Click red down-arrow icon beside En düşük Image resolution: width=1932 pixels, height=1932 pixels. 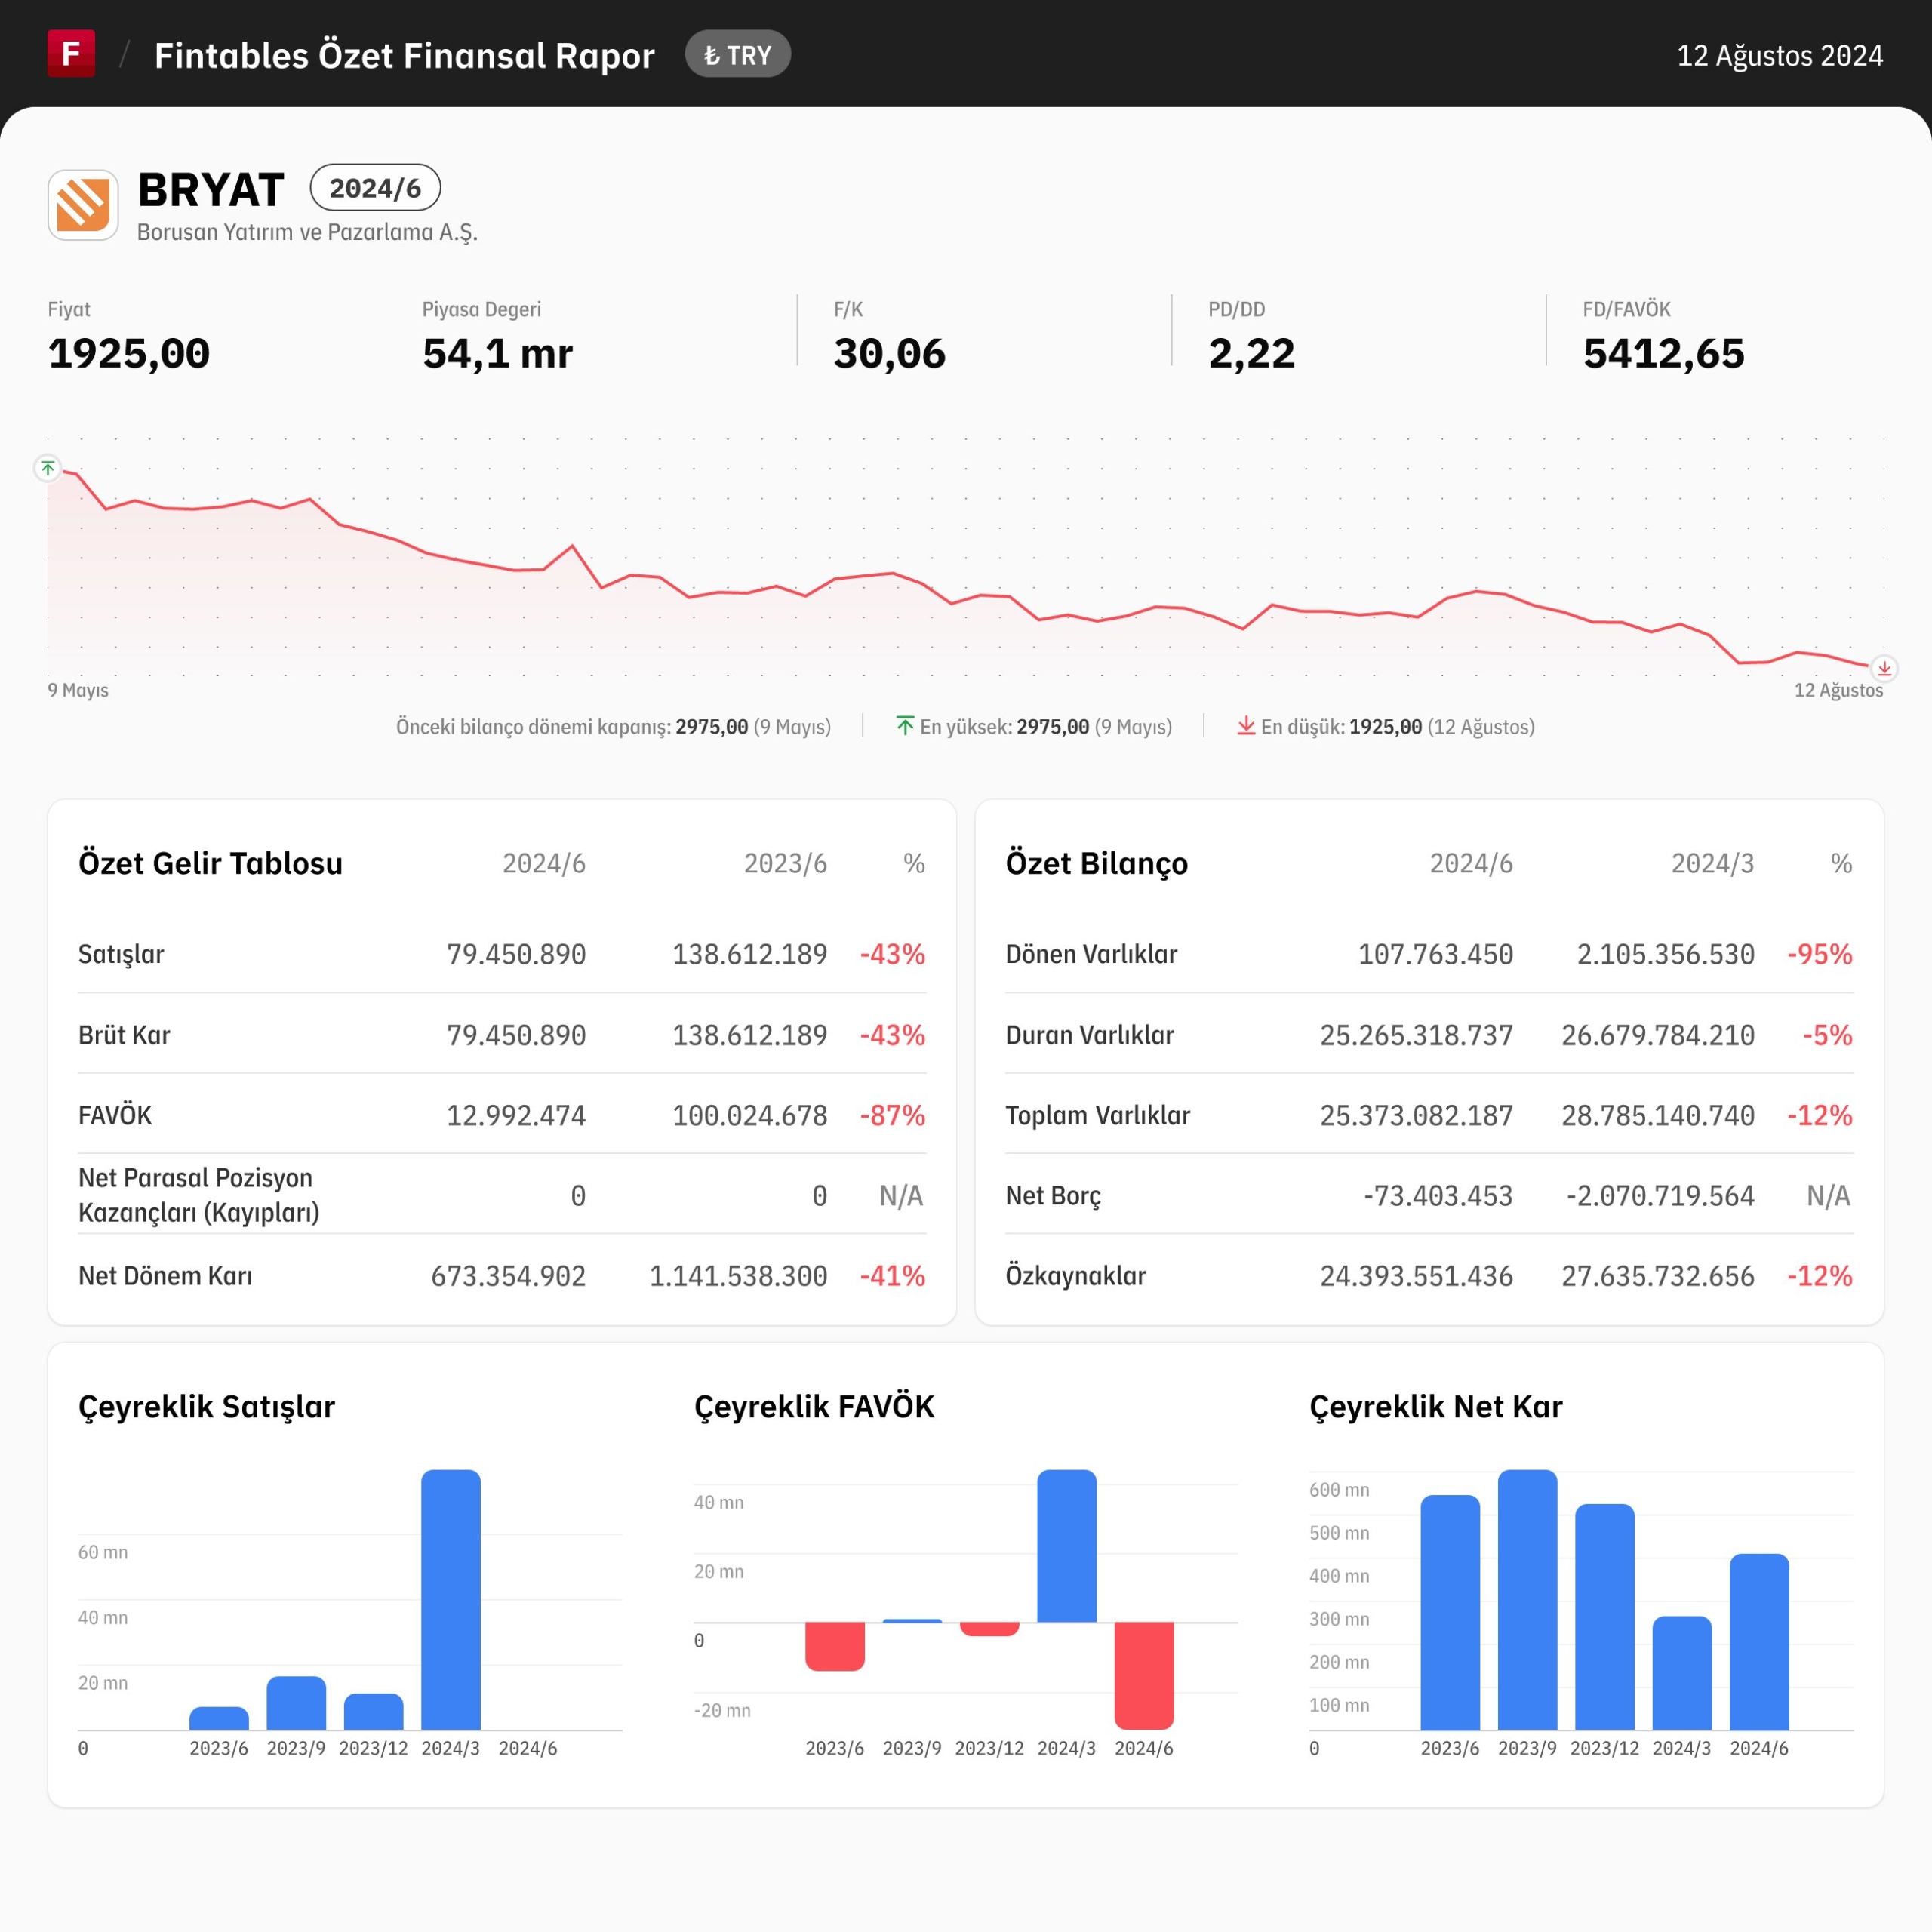[1246, 726]
